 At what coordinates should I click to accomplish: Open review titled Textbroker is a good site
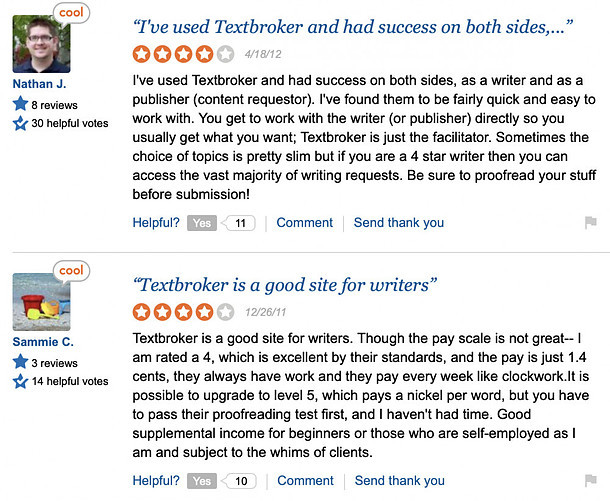click(285, 285)
